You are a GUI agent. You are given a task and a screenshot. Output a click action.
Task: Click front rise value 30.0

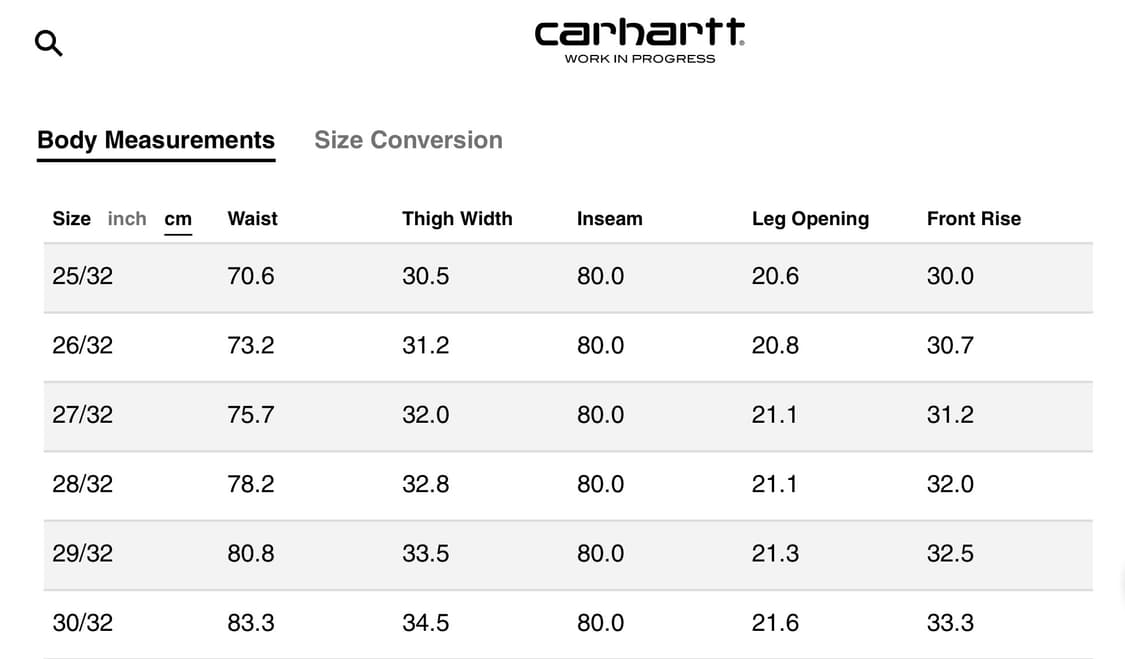[x=950, y=277]
